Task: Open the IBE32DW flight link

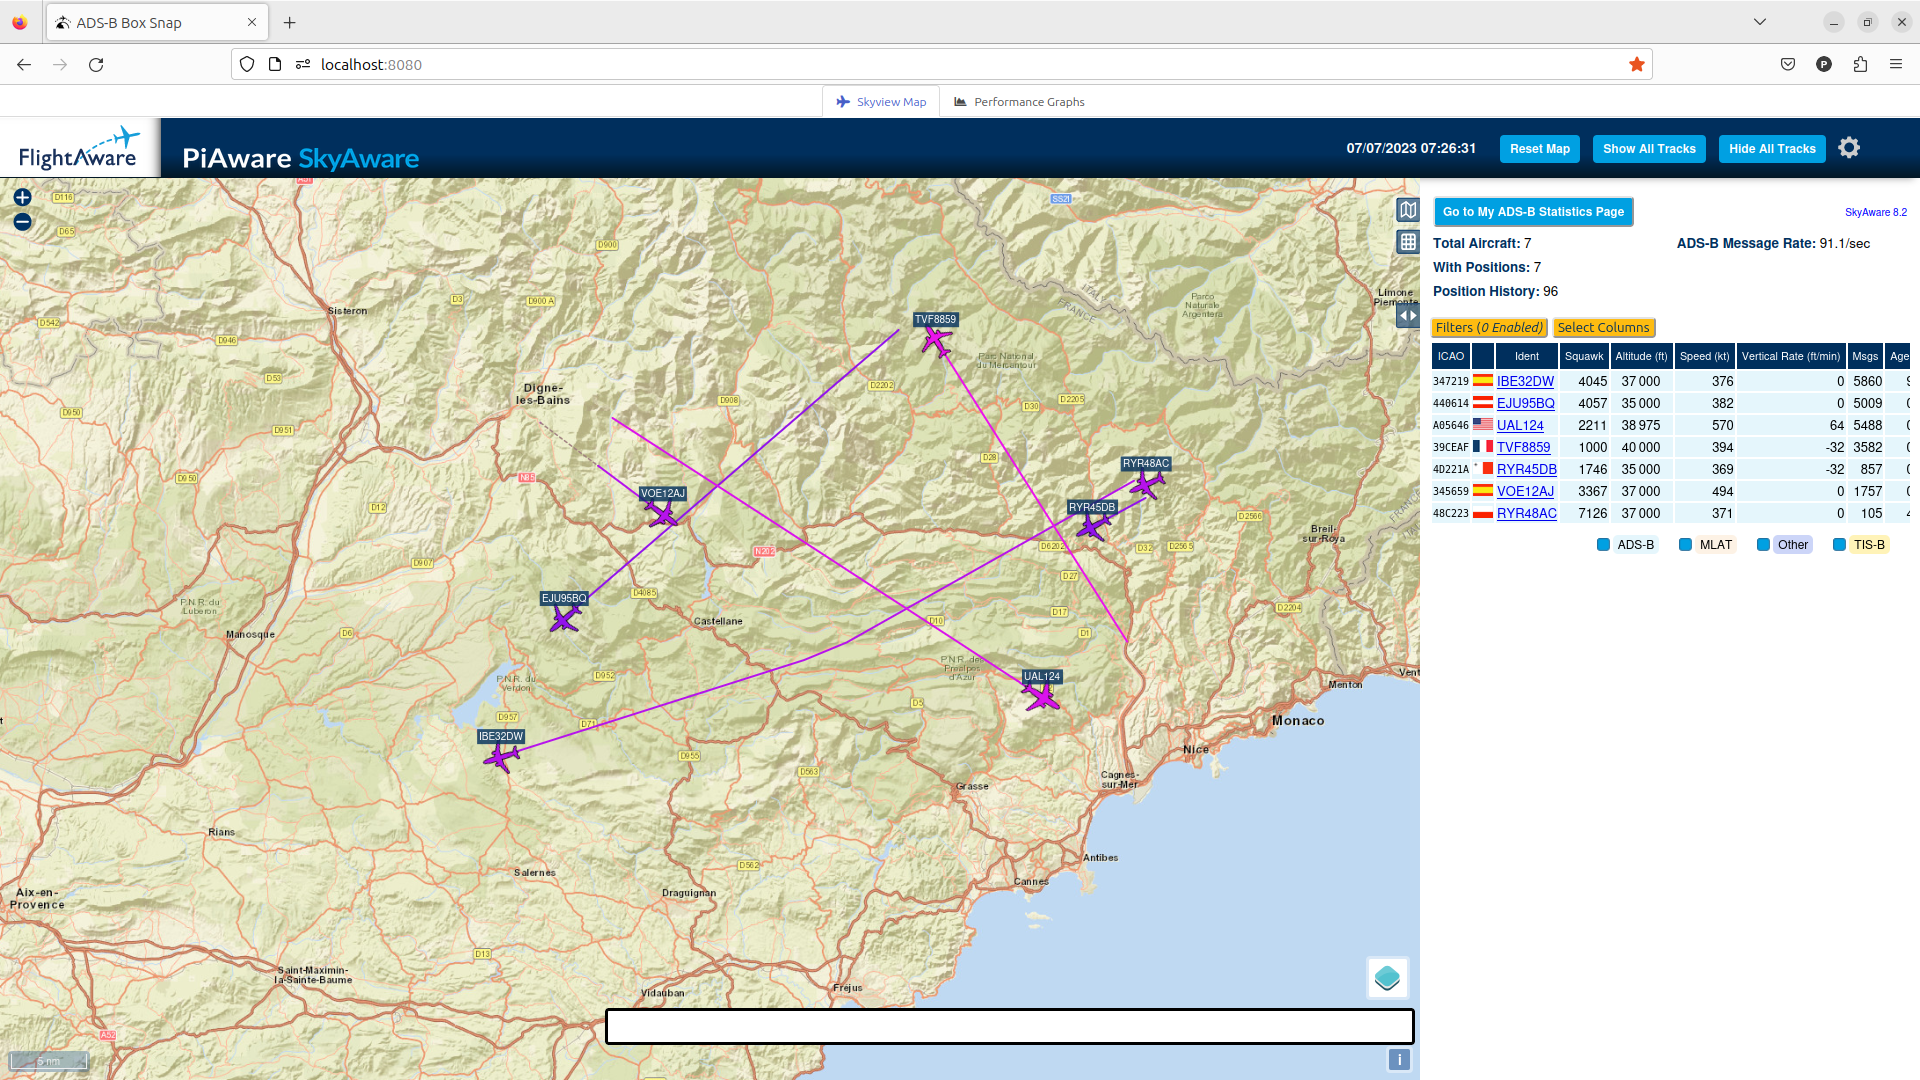Action: (1525, 382)
